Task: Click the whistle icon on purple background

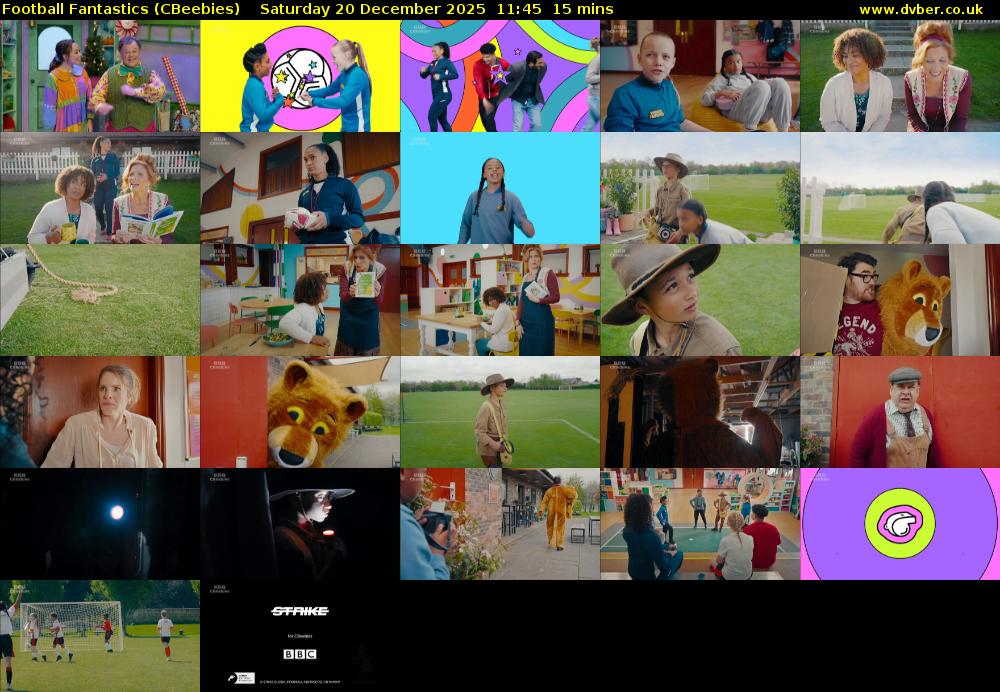Action: (899, 524)
